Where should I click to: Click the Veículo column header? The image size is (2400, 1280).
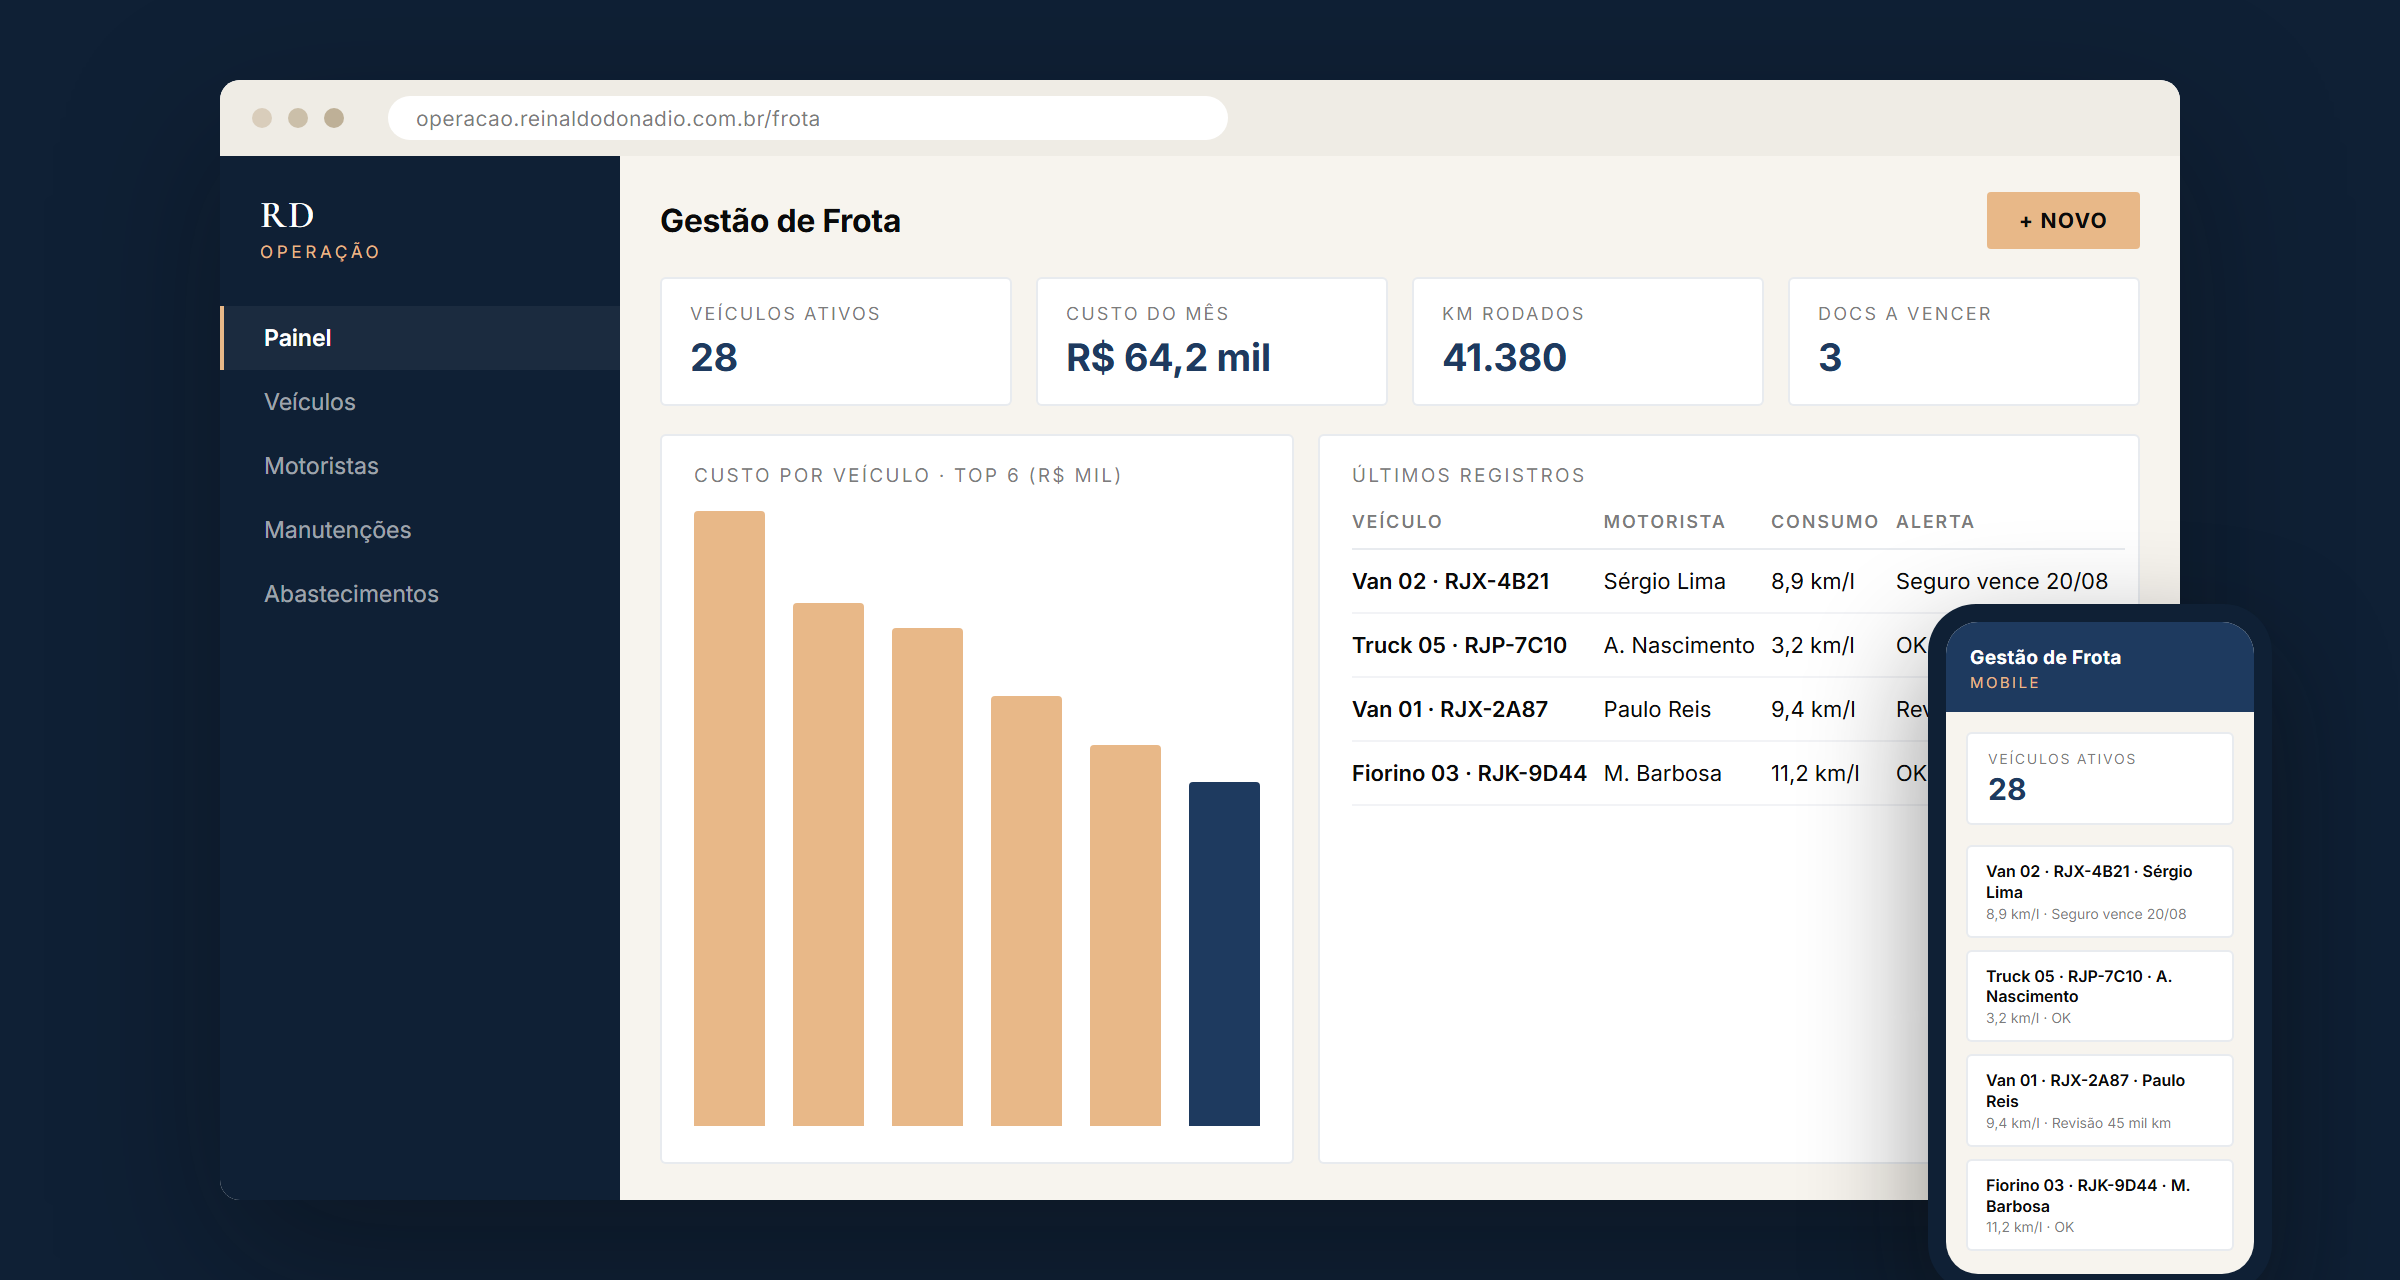pyautogui.click(x=1397, y=522)
